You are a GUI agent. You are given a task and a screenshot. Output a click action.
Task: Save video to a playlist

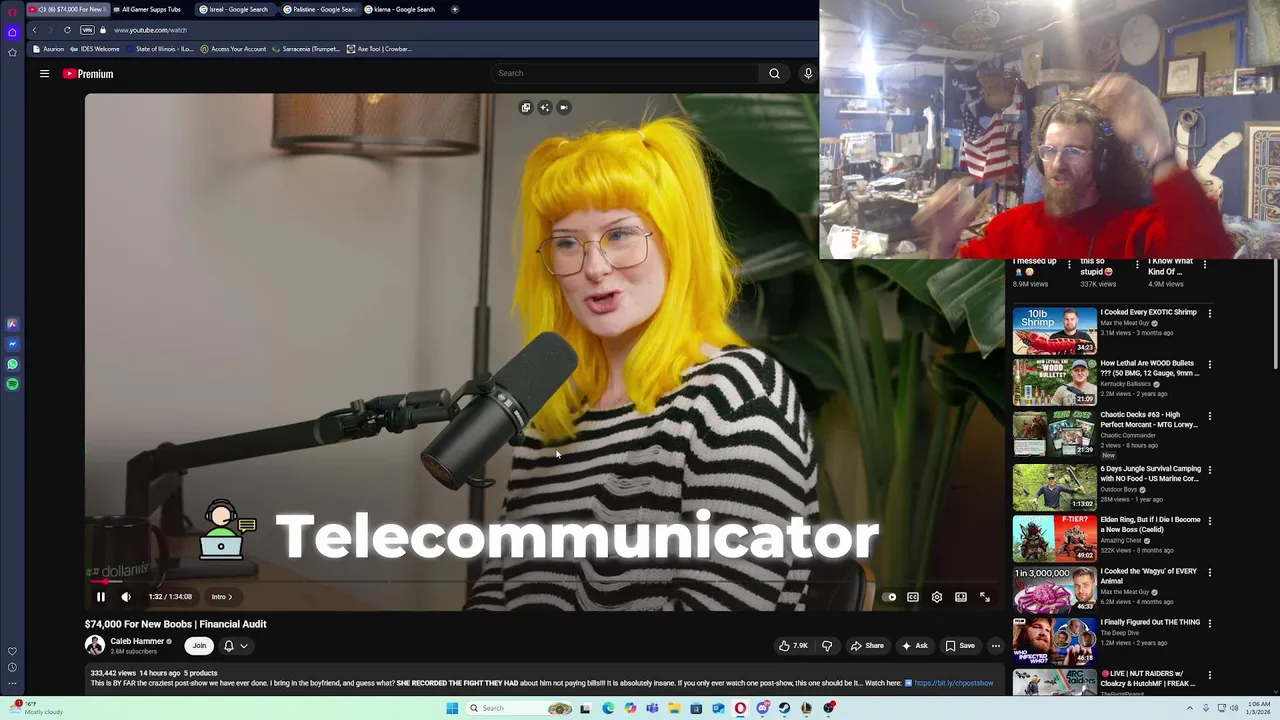[x=960, y=646]
